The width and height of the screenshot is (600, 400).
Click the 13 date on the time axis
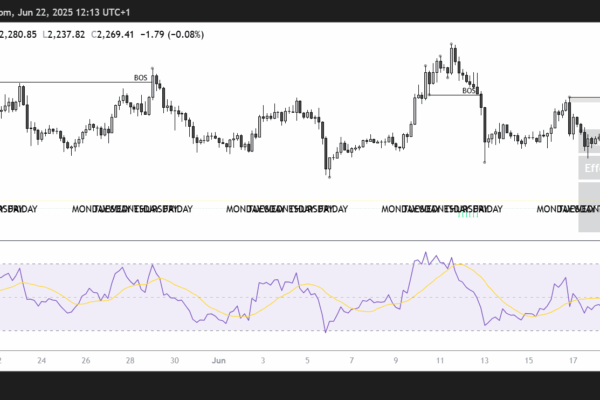click(484, 361)
